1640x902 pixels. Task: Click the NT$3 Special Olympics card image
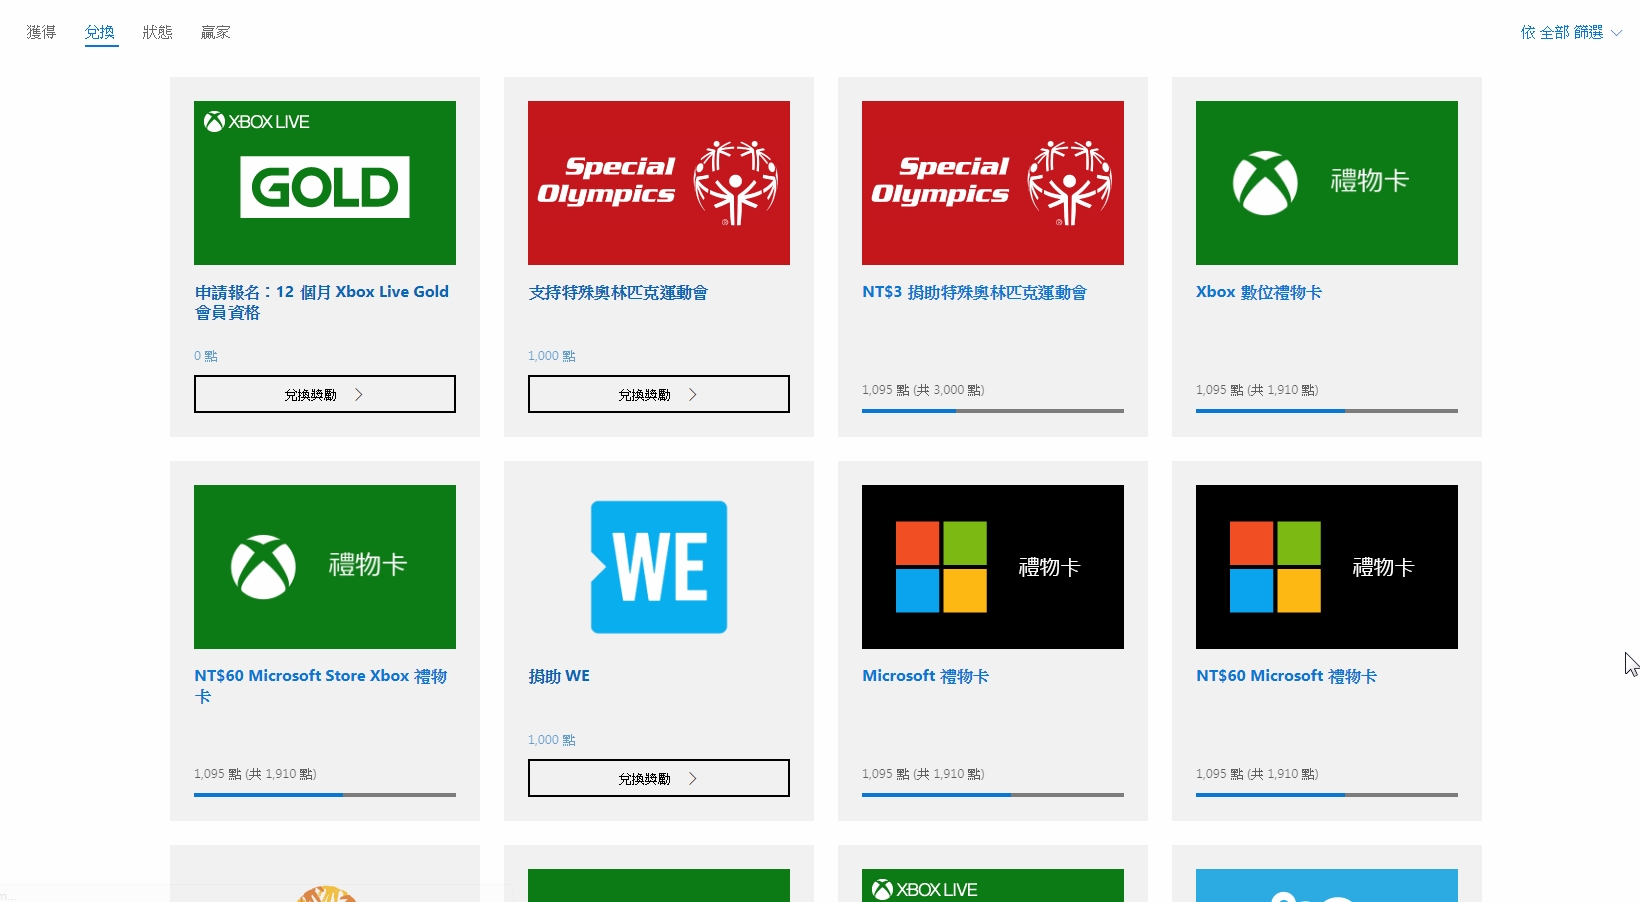(x=991, y=183)
